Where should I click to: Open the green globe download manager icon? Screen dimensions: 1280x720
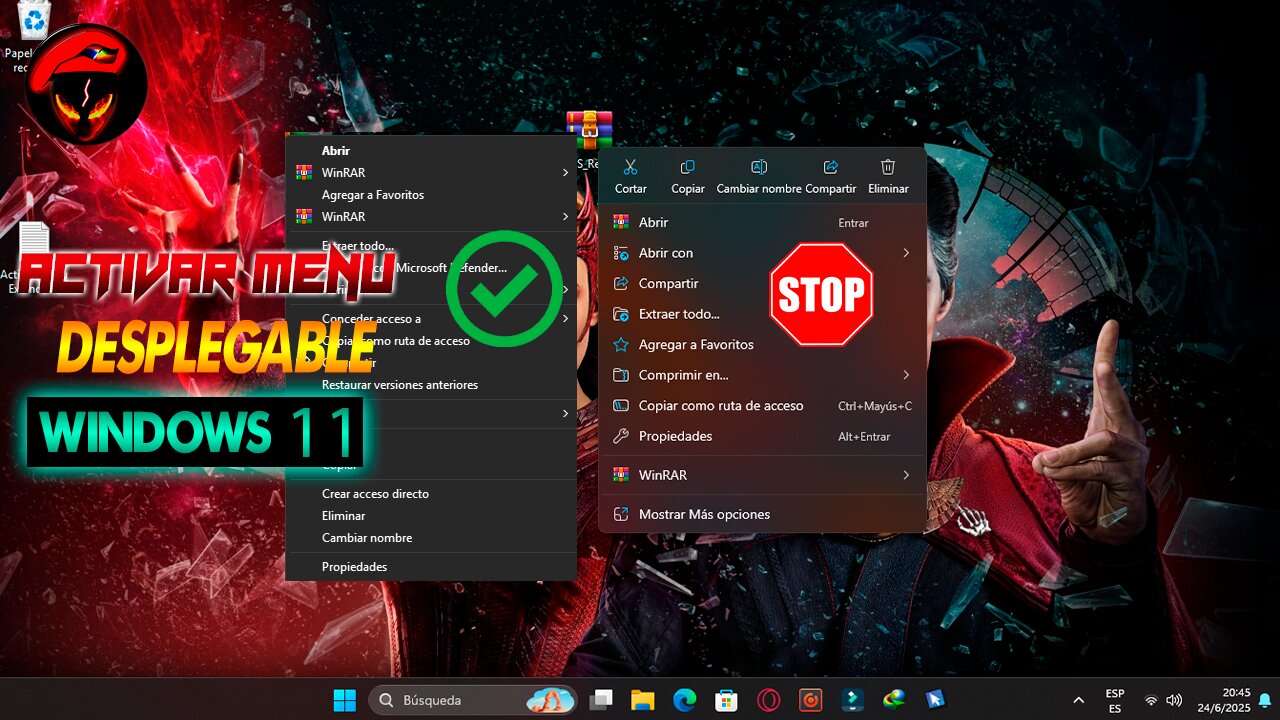pyautogui.click(x=893, y=700)
